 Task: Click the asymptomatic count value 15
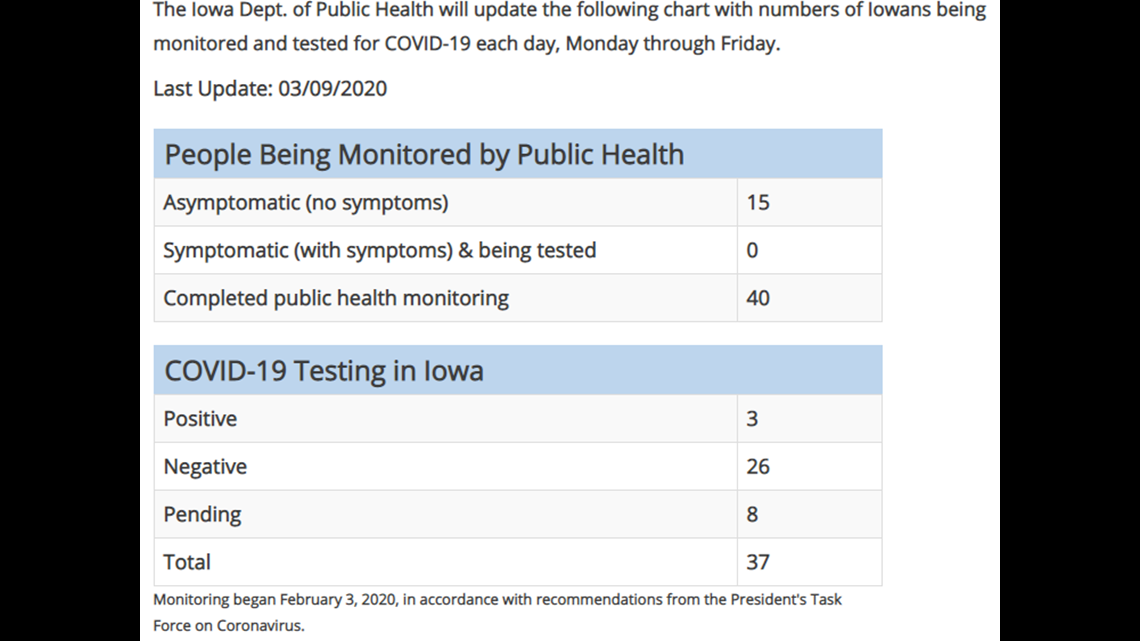[758, 203]
